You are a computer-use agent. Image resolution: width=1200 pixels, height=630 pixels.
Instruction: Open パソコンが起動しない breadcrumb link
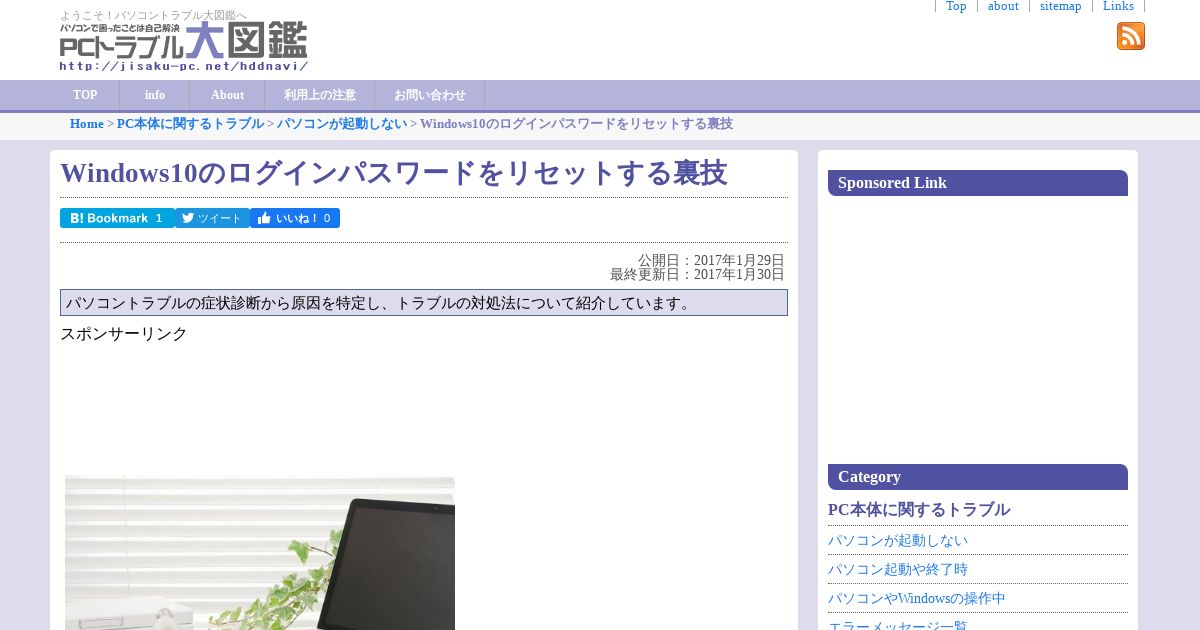342,124
